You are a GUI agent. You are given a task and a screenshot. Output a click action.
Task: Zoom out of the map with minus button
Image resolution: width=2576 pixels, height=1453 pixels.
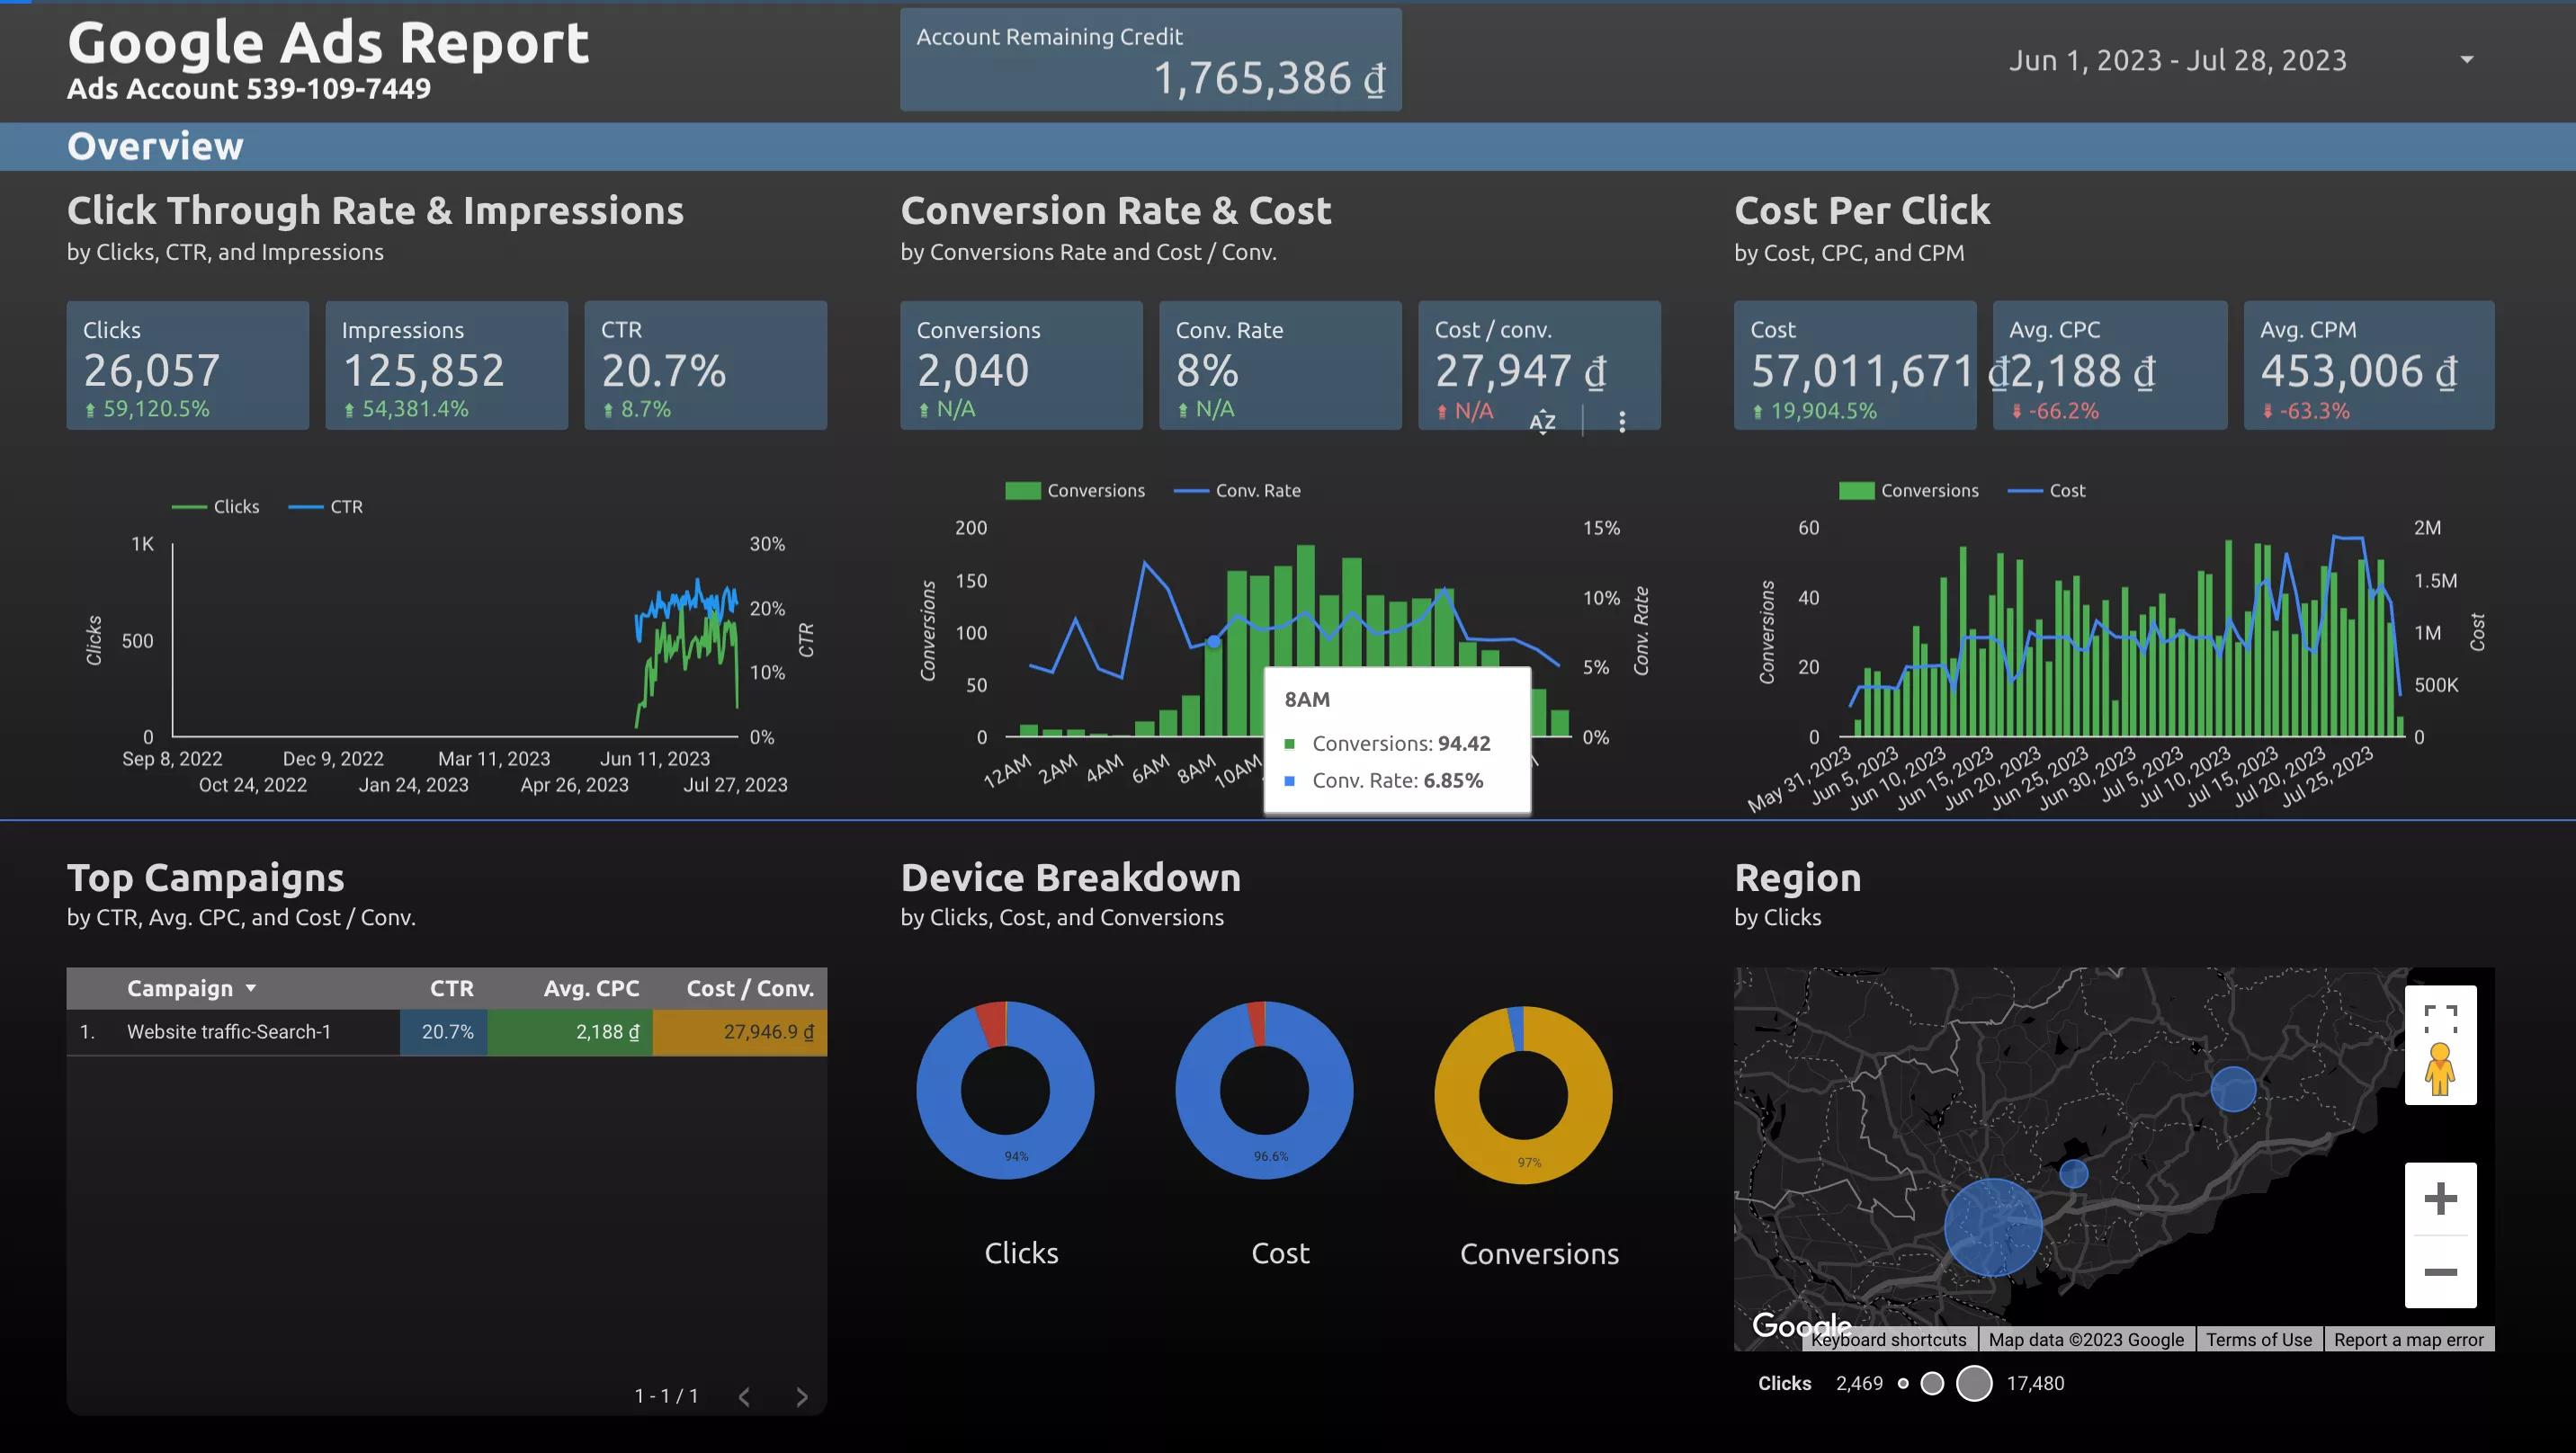click(x=2440, y=1272)
